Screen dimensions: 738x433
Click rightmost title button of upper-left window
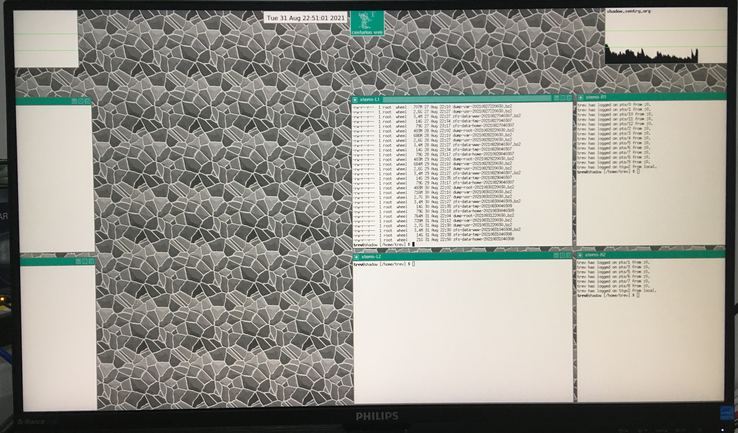point(87,101)
